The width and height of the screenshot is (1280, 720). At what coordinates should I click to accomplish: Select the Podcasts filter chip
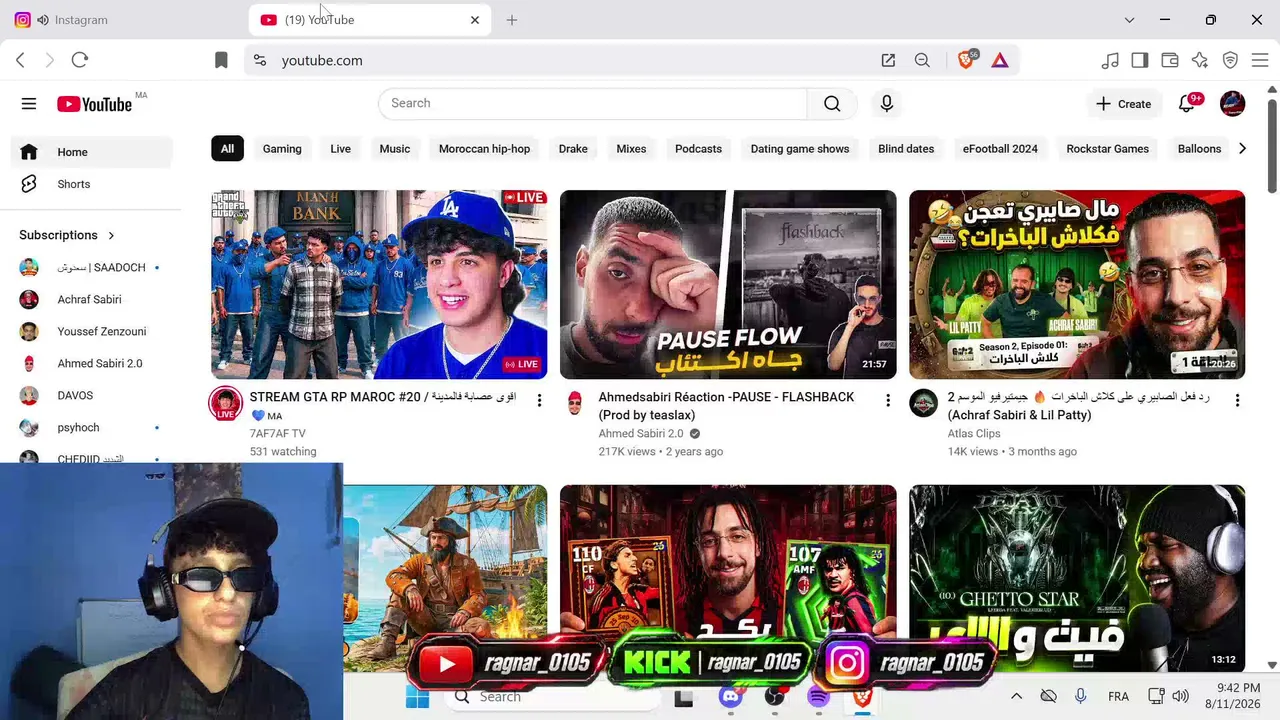(698, 149)
